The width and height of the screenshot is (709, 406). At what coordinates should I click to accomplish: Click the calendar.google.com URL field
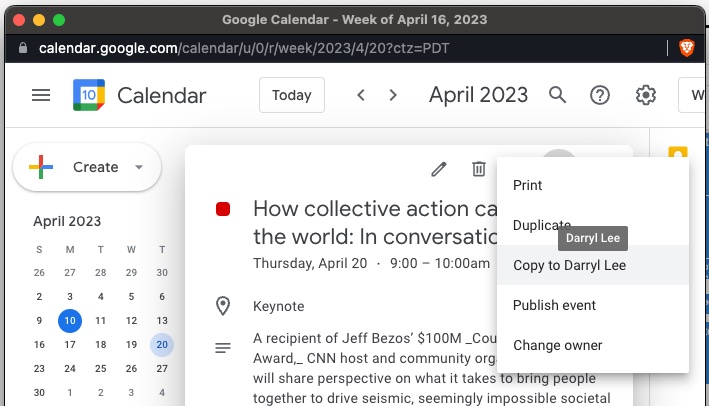pyautogui.click(x=244, y=48)
